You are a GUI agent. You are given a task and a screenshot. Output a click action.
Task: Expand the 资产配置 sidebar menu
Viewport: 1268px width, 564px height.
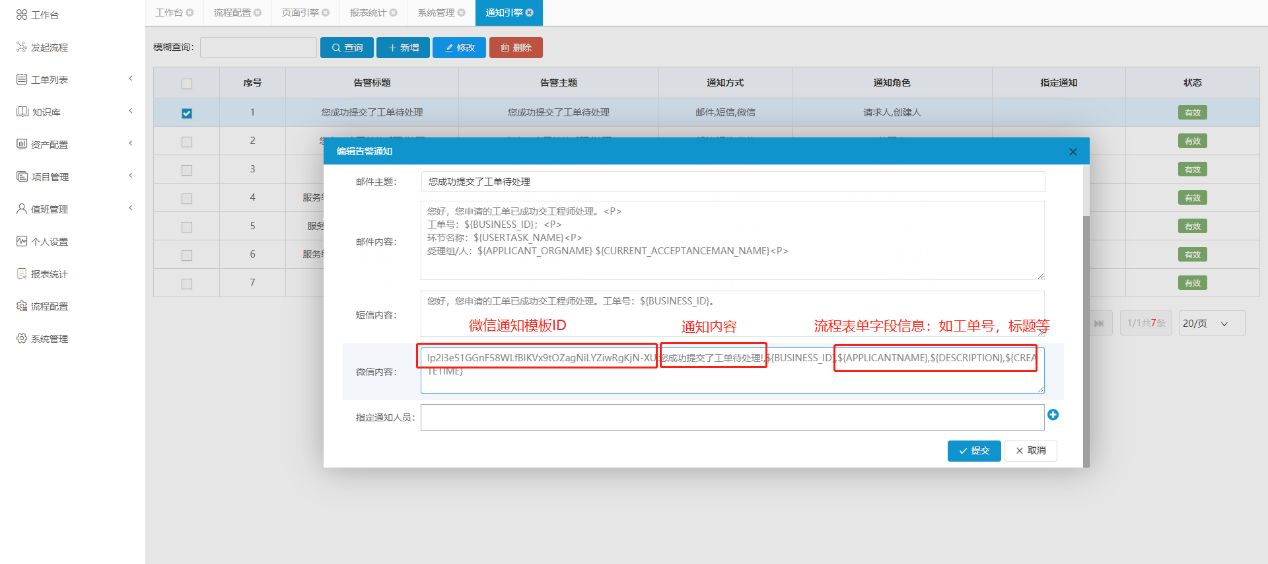pyautogui.click(x=130, y=144)
